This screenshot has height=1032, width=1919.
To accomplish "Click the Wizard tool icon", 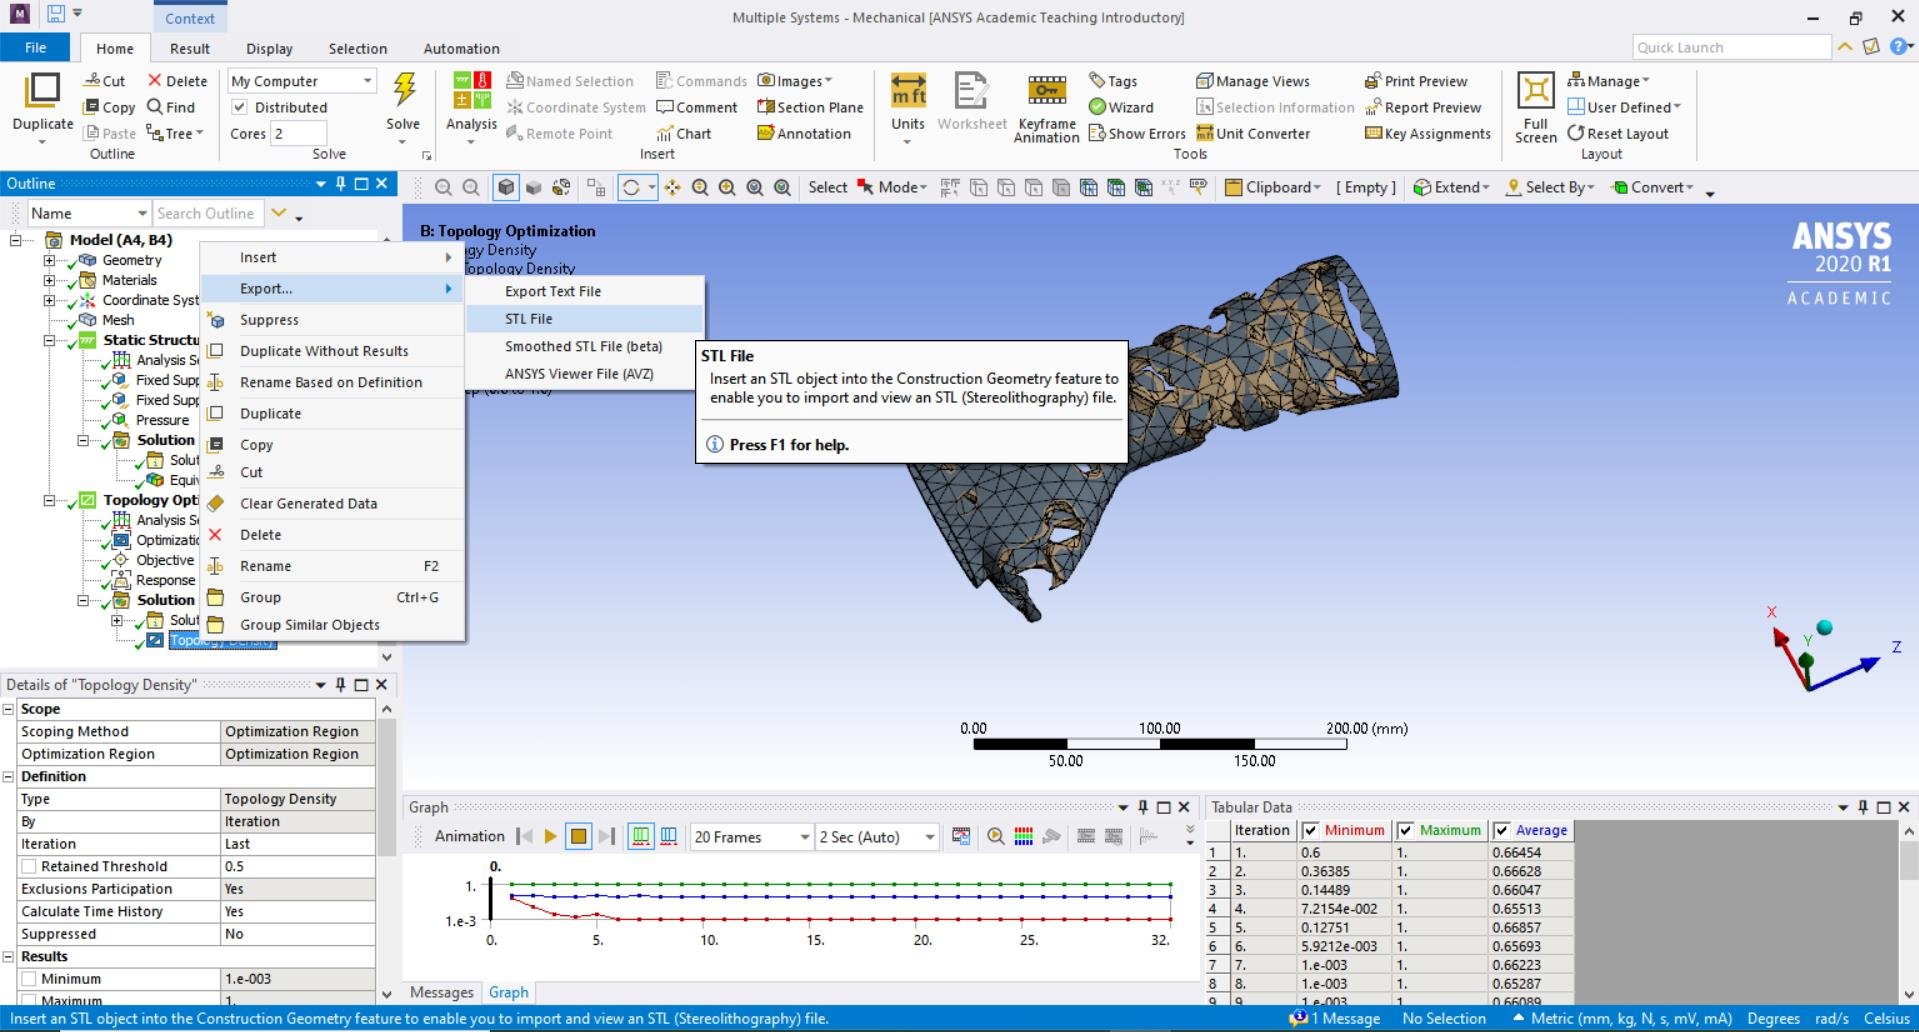I will click(1098, 107).
